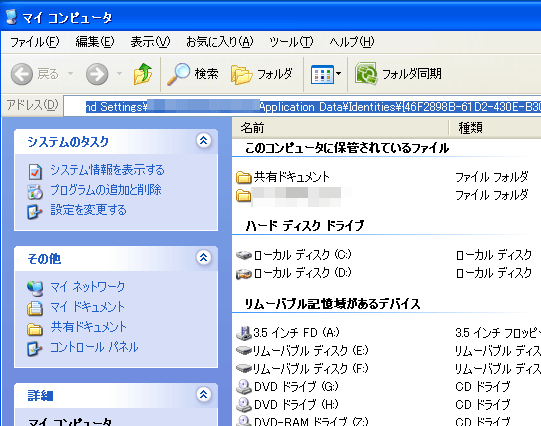This screenshot has width=541, height=426.
Task: Toggle the Folders (フォルダ) pane button
Action: [262, 74]
